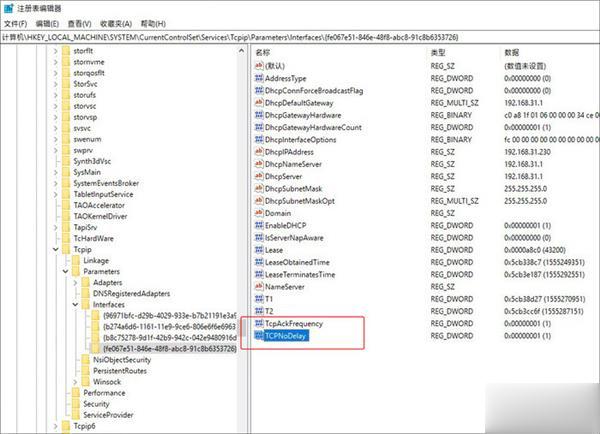This screenshot has height=434, width=600.
Task: Click the 0x0000a8c0 (43200) data value
Action: point(535,250)
